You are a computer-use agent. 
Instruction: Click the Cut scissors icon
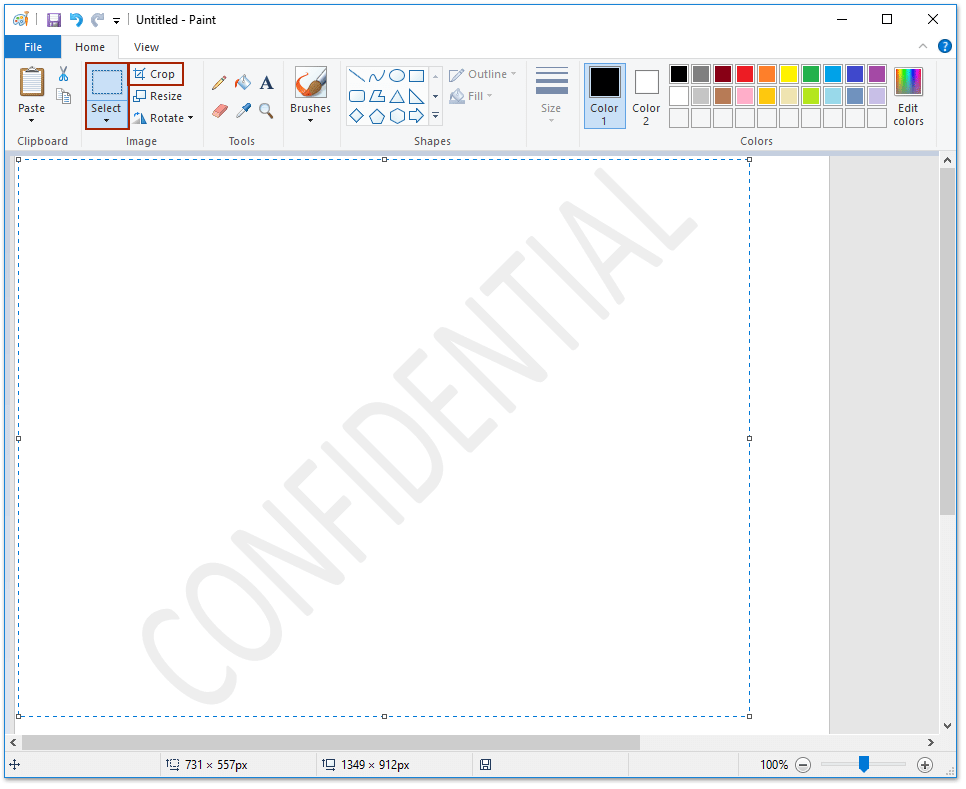click(x=63, y=74)
